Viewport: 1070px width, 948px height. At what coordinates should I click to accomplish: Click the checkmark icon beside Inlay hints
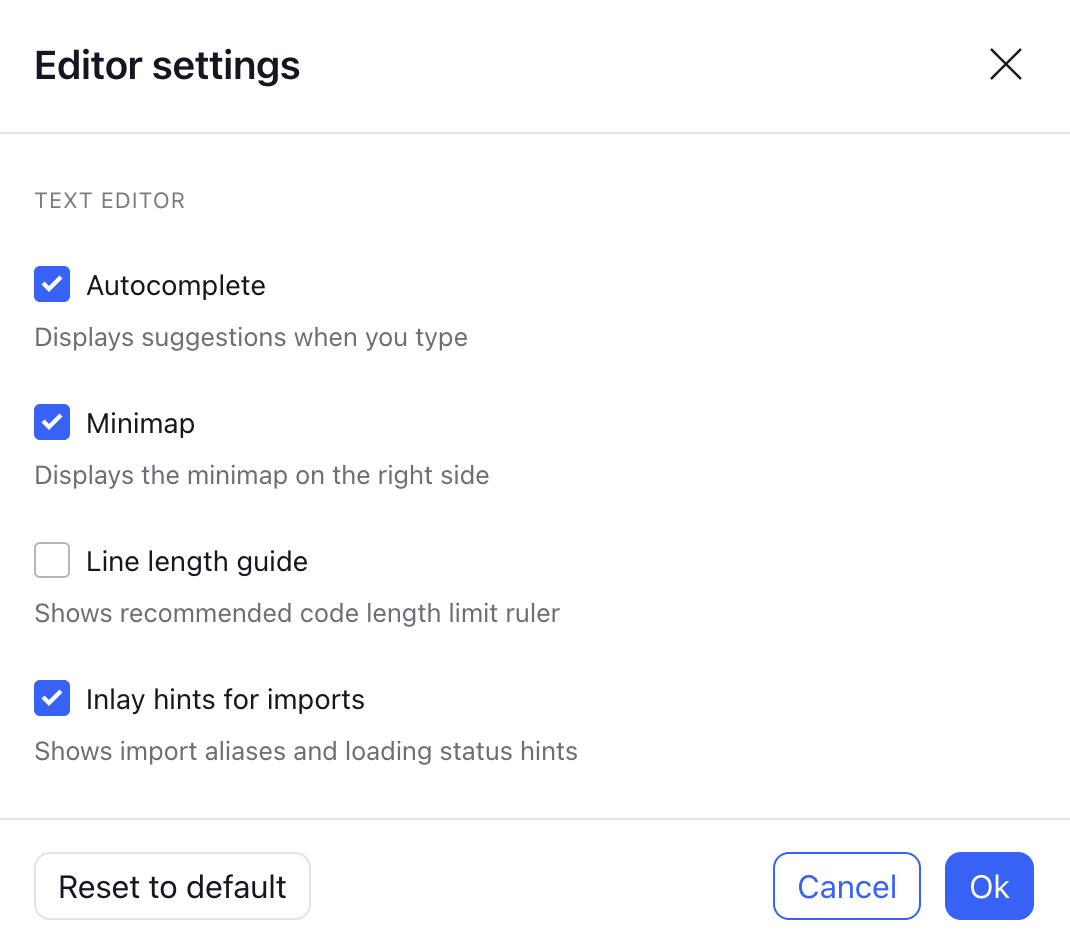[52, 698]
